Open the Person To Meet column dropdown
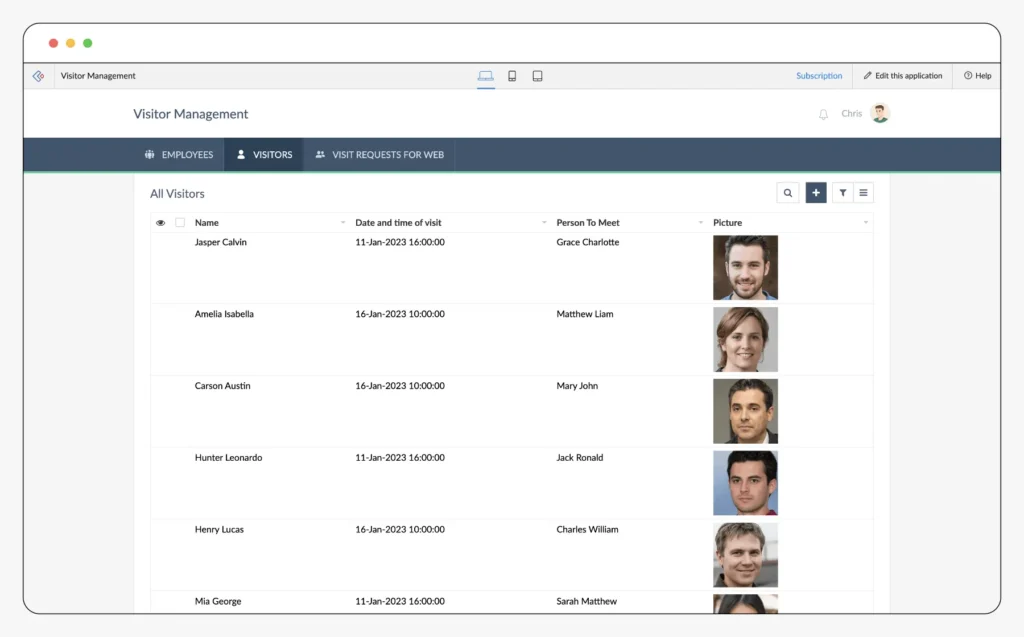Screen dimensions: 1024x637 (700, 222)
